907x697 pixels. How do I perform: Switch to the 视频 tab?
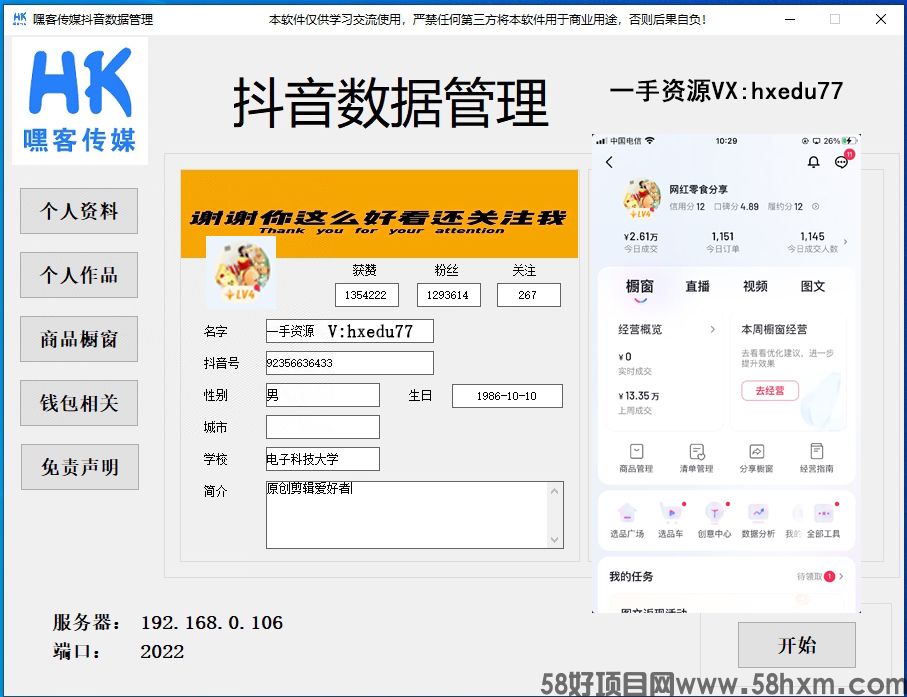[755, 286]
